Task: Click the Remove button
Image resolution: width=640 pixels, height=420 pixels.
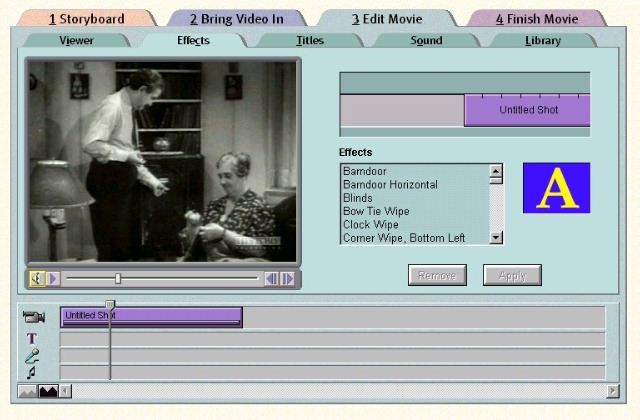Action: click(x=437, y=275)
